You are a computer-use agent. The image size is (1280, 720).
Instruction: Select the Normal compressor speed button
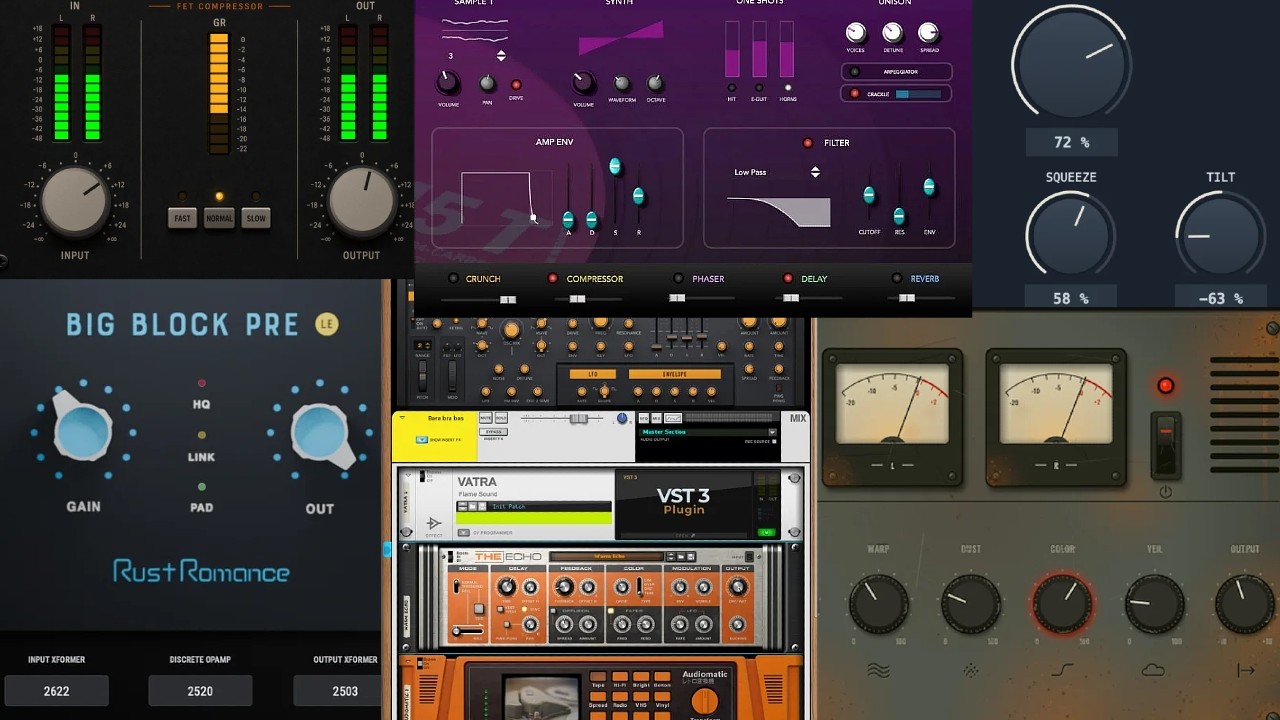[219, 218]
